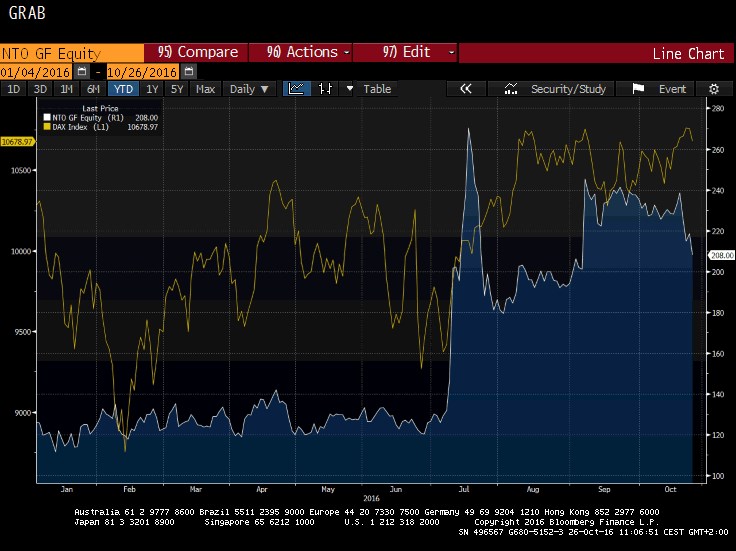Click DAX Index (L1) legend label
This screenshot has width=736, height=551.
coord(80,127)
